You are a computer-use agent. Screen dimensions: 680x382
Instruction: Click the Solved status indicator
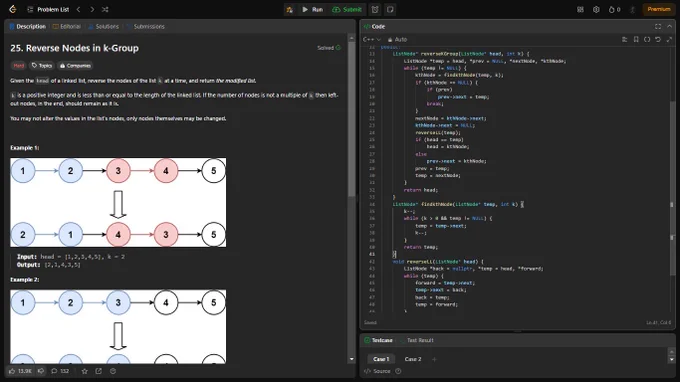click(x=329, y=48)
